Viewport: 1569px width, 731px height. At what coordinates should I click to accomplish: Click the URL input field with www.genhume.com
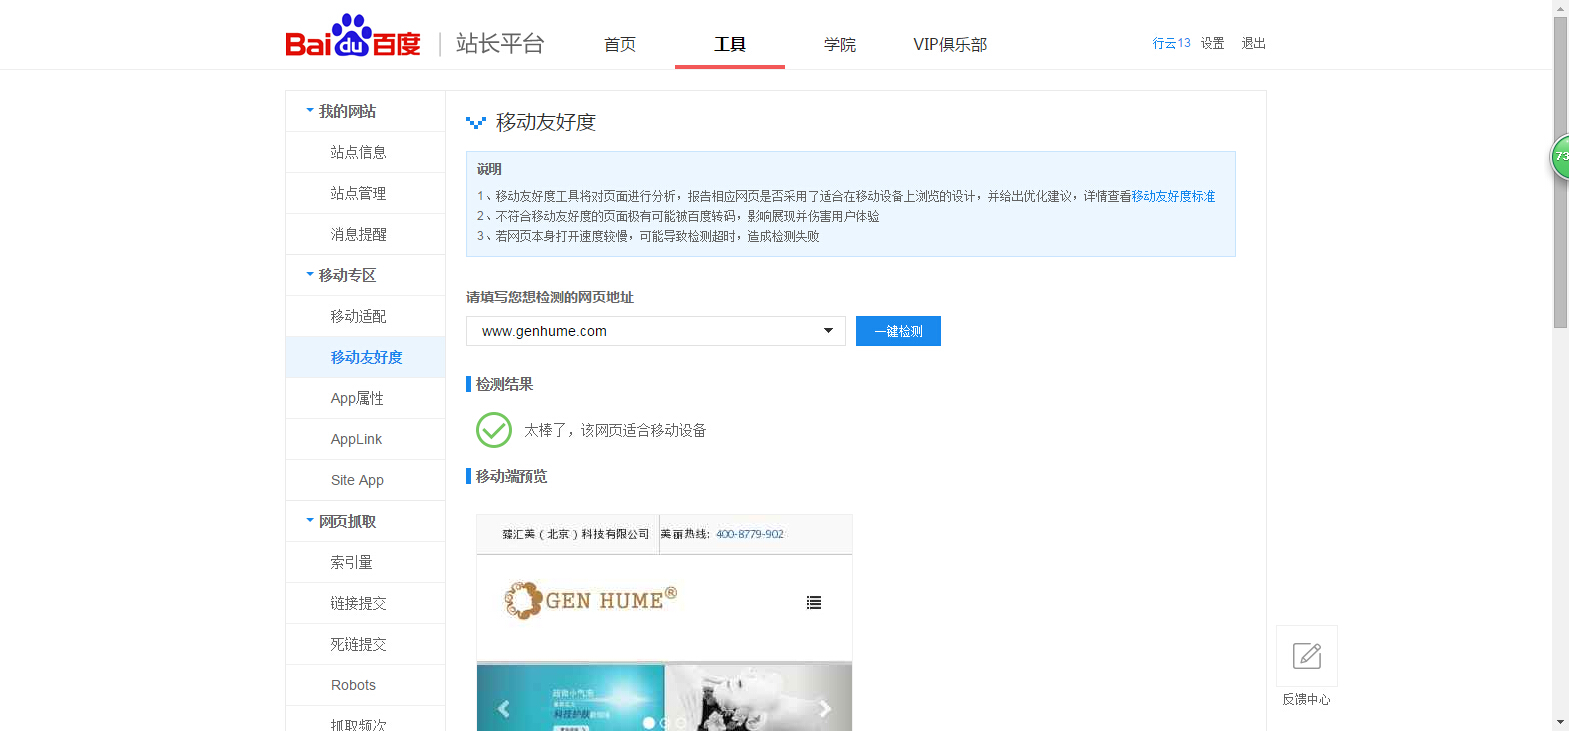pos(655,331)
